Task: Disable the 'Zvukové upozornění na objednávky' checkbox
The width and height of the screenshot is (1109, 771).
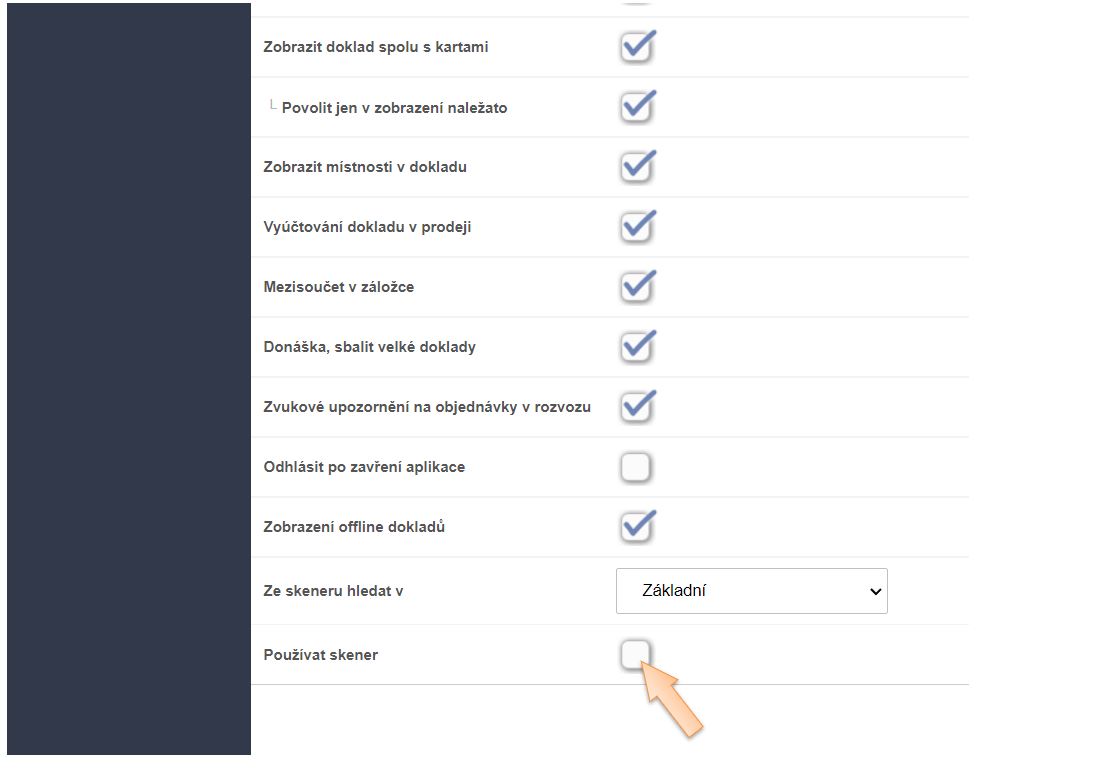Action: 636,408
